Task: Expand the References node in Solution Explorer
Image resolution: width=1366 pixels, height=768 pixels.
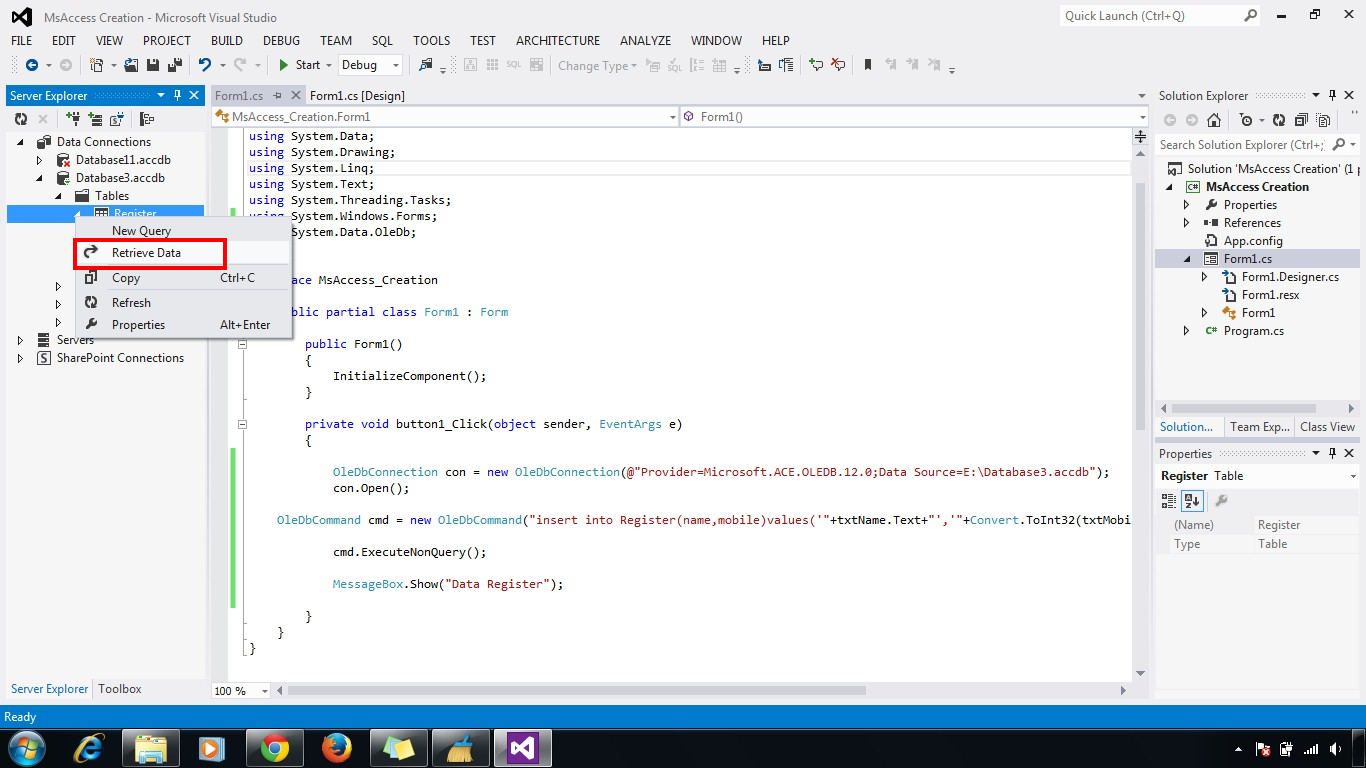Action: click(x=1187, y=223)
